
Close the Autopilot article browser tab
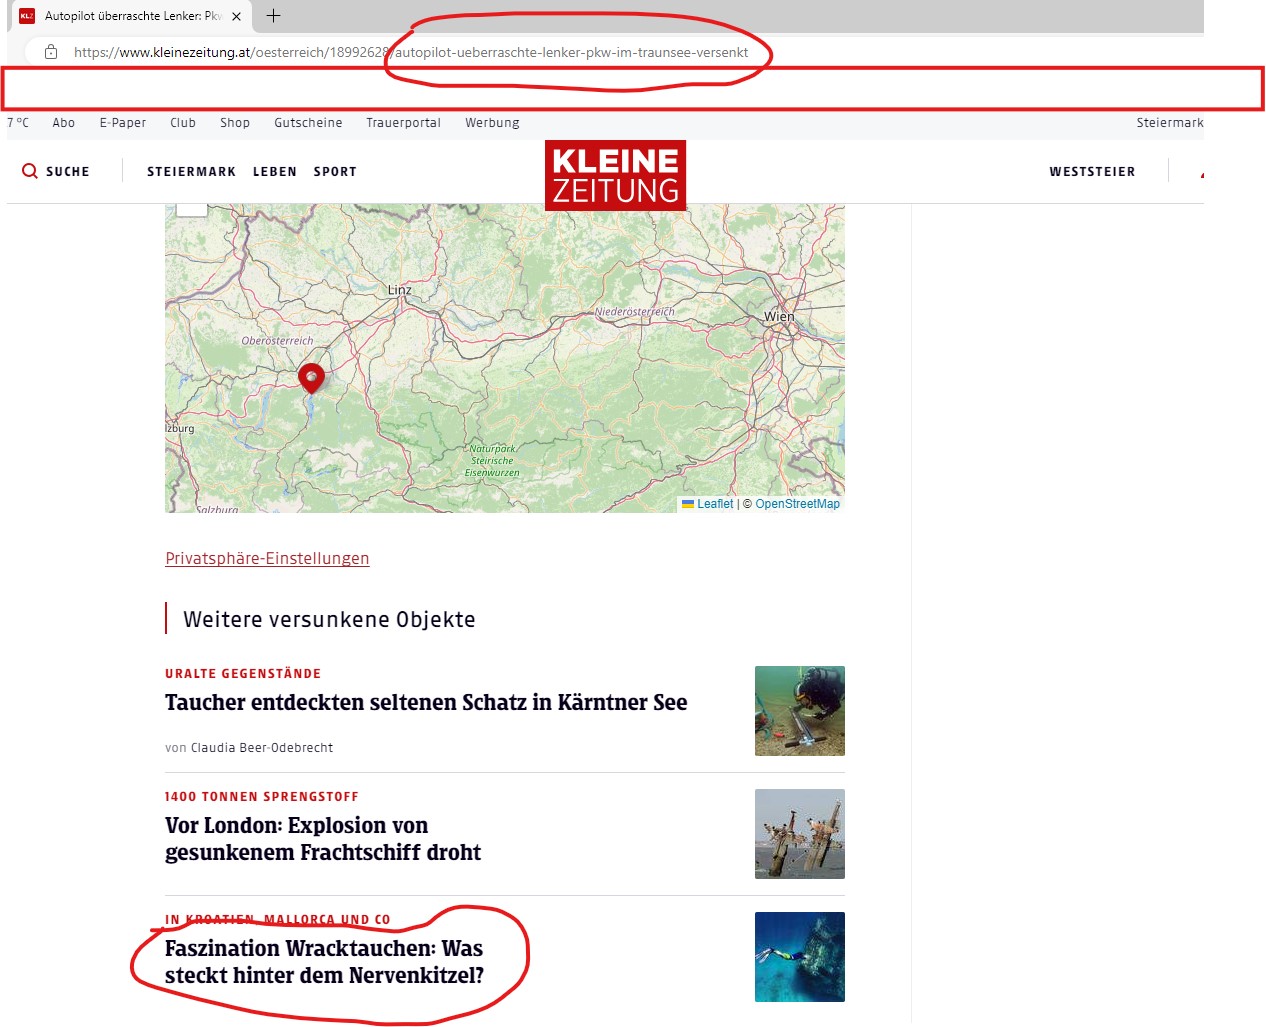236,16
